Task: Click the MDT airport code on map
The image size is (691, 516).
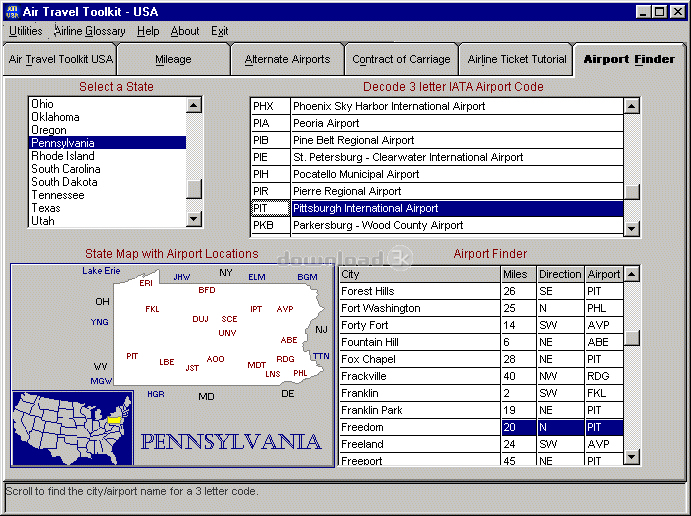Action: pyautogui.click(x=257, y=365)
